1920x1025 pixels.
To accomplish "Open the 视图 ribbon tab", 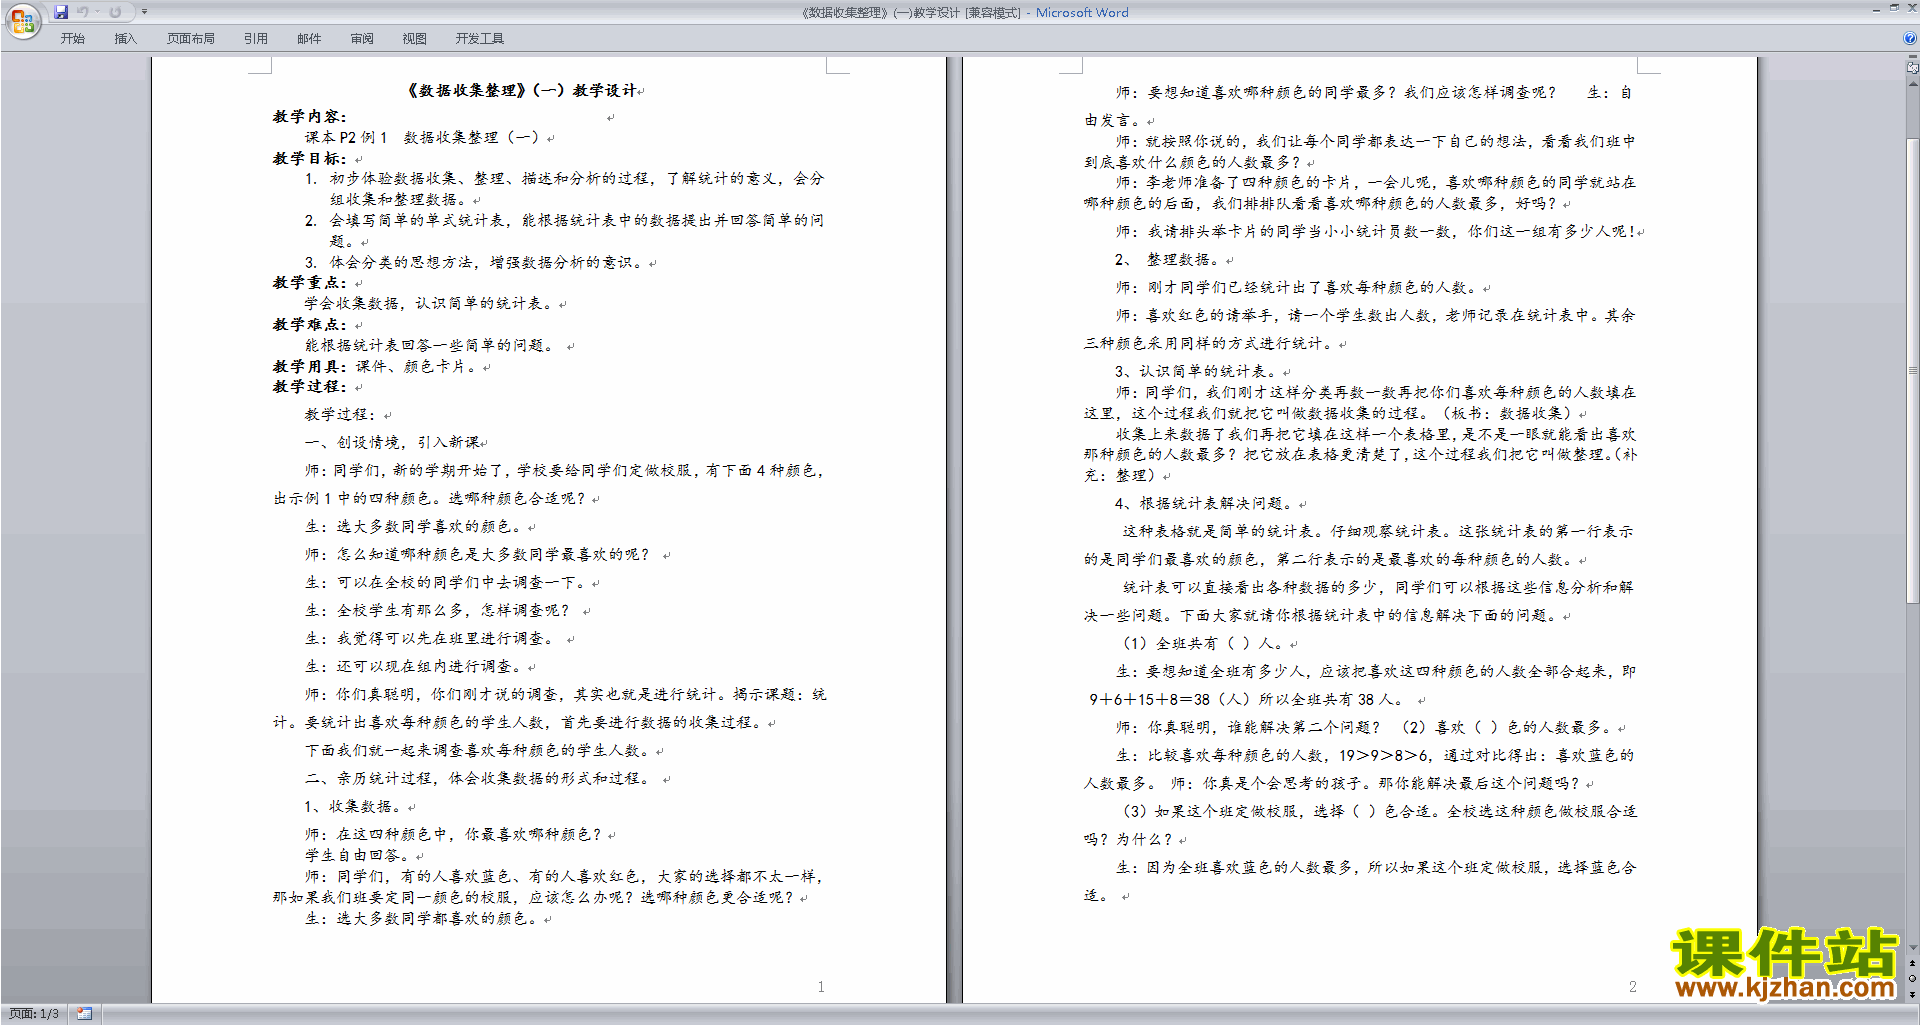I will 415,39.
